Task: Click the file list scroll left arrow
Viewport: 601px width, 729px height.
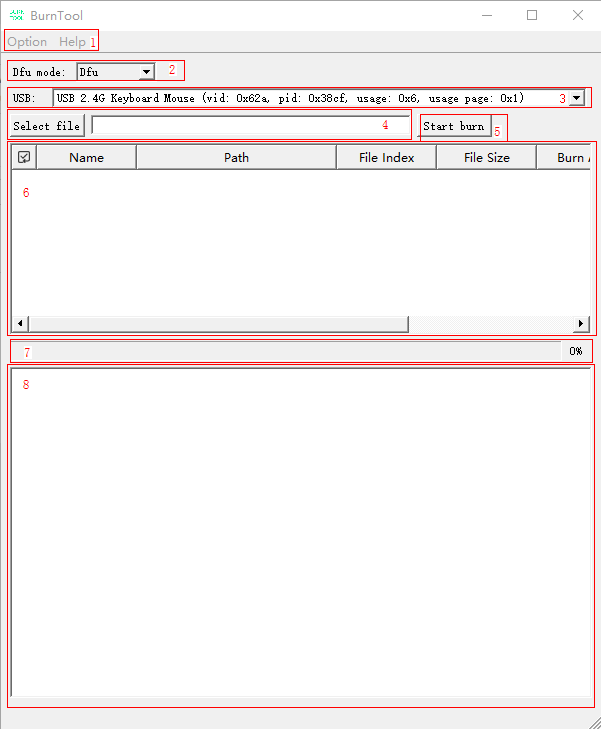Action: [x=21, y=324]
